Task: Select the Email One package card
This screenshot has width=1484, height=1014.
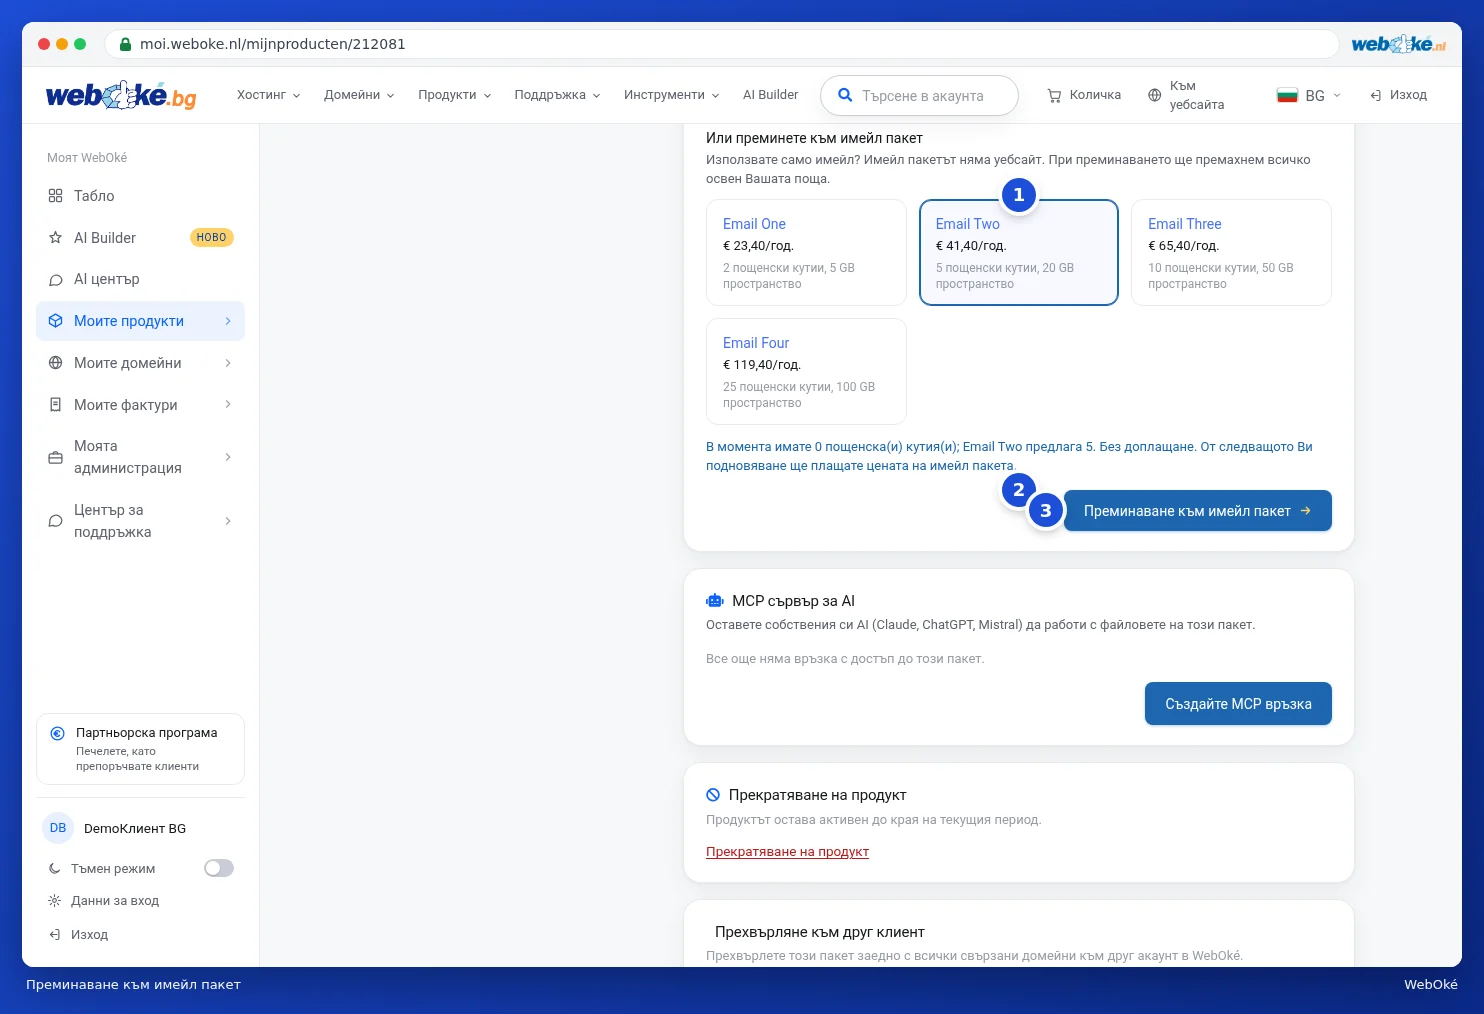Action: 806,252
